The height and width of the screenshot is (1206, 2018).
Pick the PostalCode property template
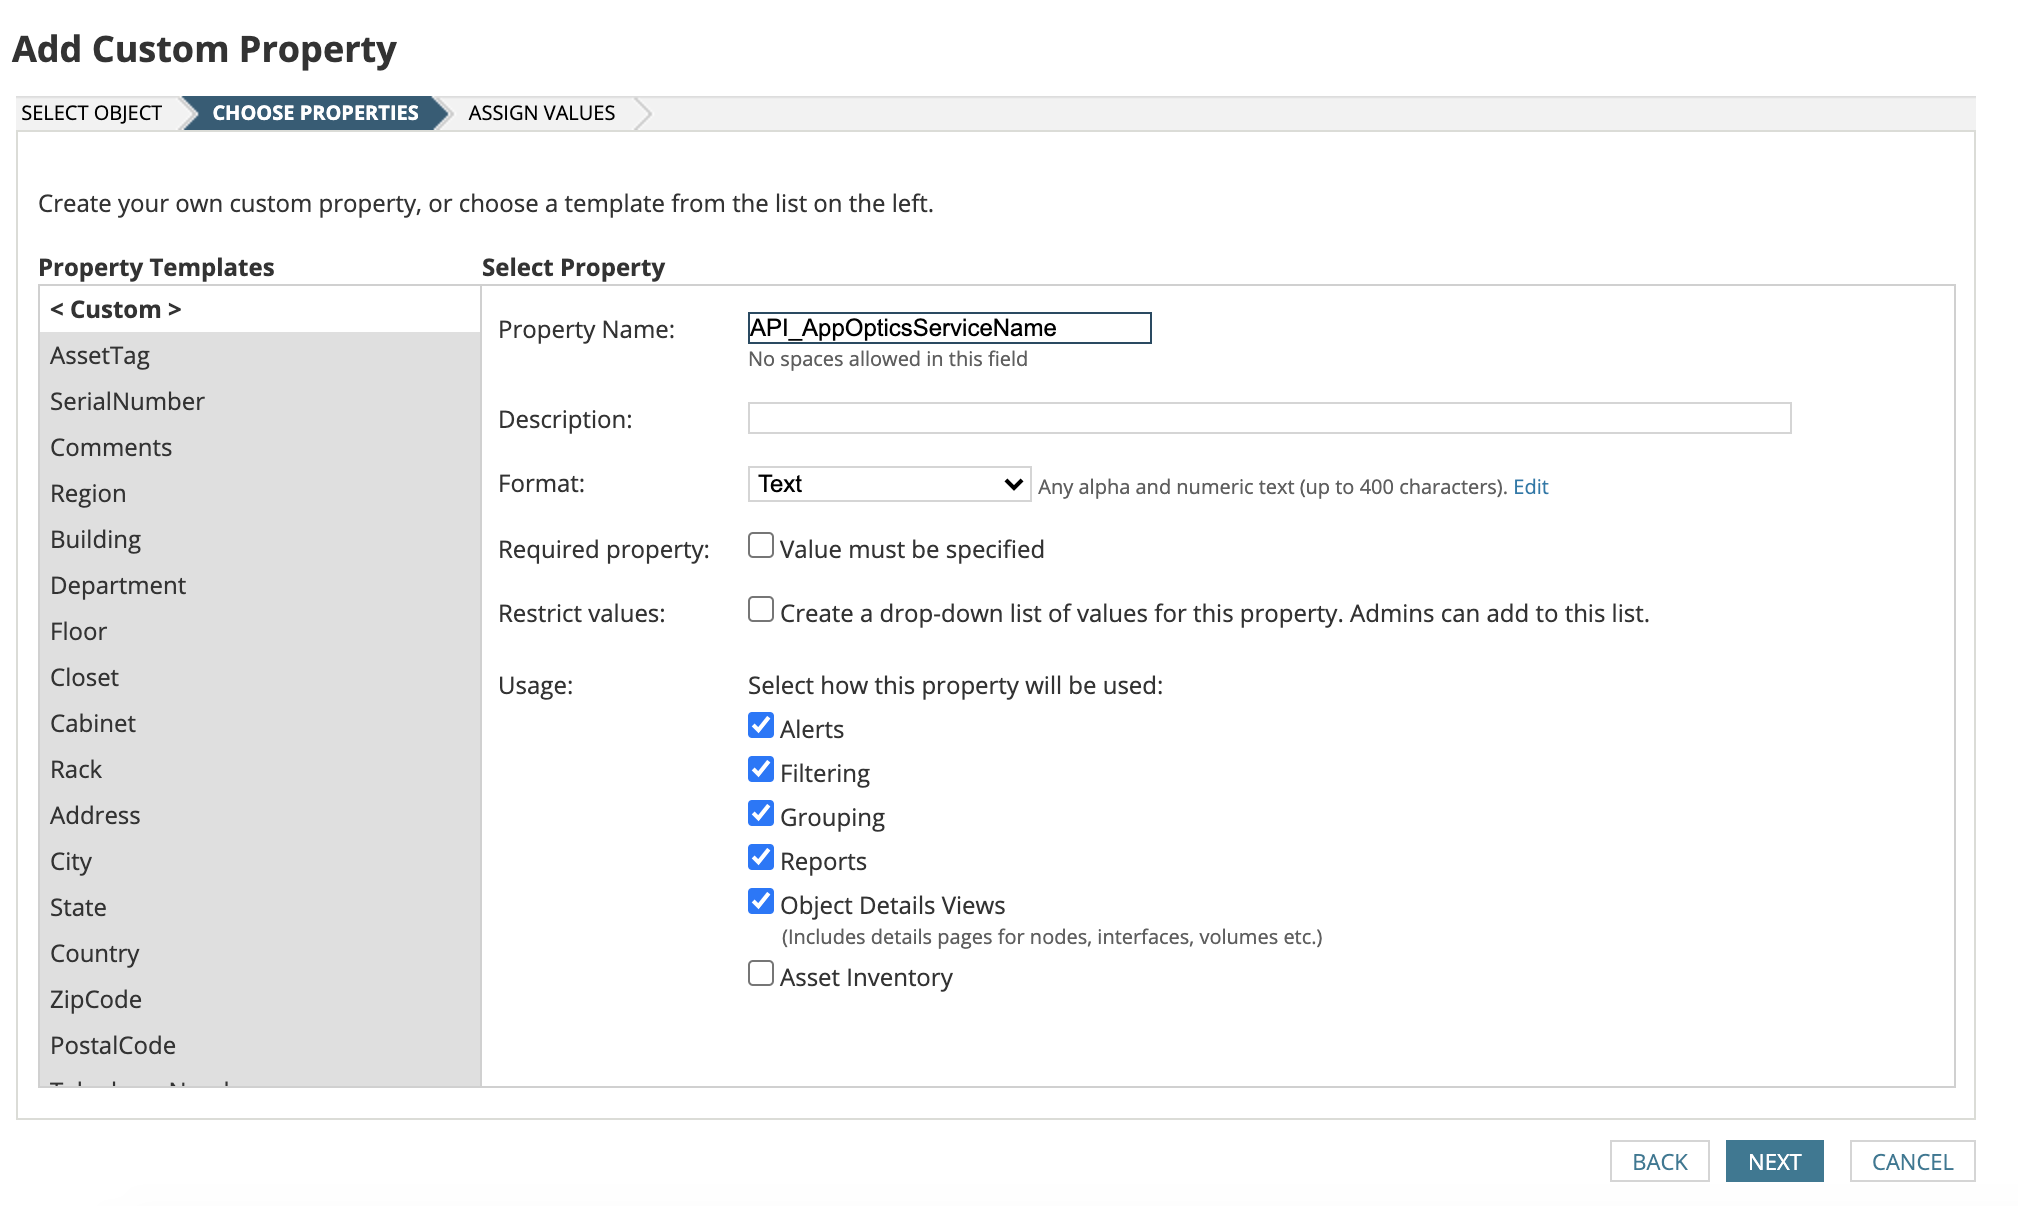(113, 1046)
